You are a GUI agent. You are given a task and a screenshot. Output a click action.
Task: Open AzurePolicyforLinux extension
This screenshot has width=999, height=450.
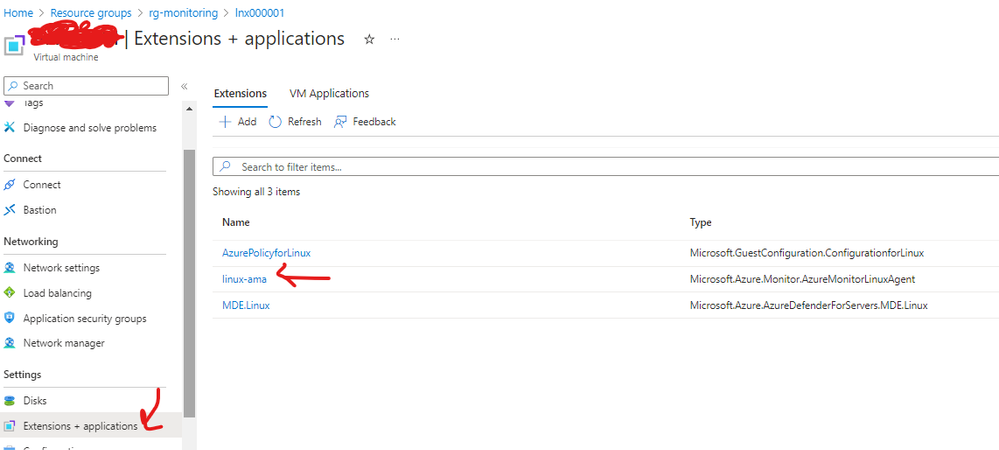pyautogui.click(x=266, y=253)
